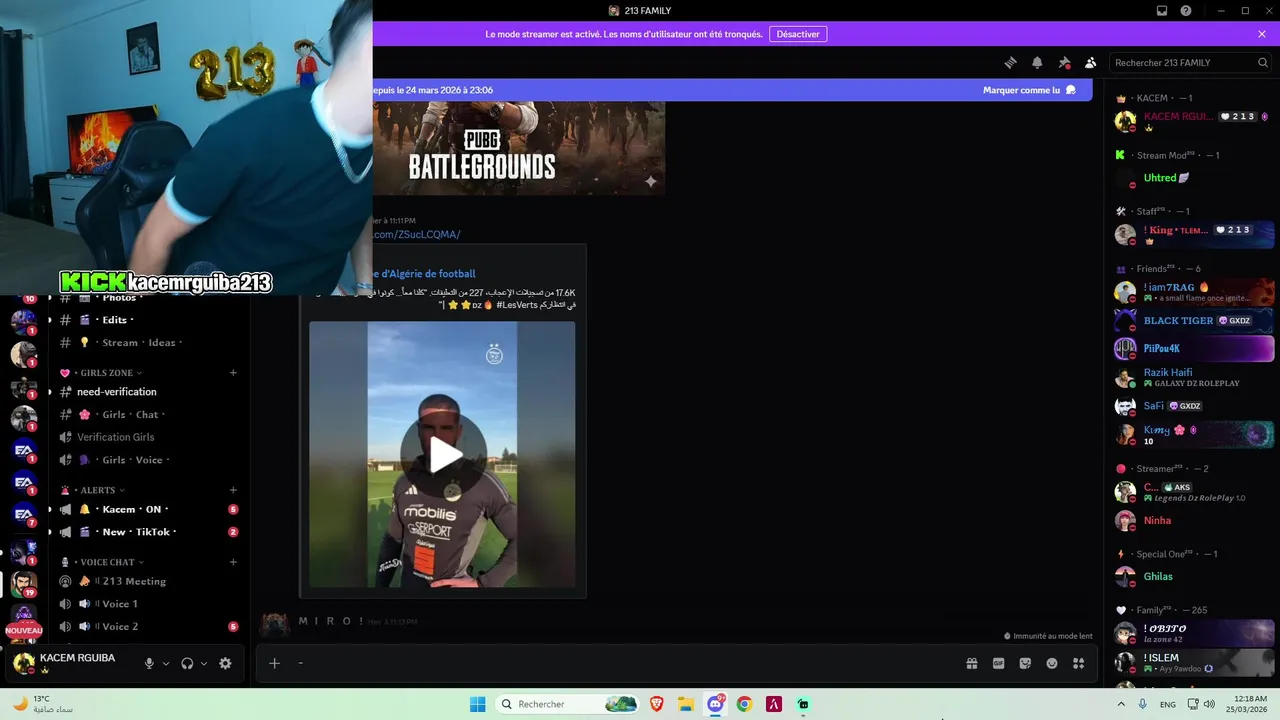Open File Explorer from taskbar
This screenshot has width=1280, height=720.
(x=686, y=704)
